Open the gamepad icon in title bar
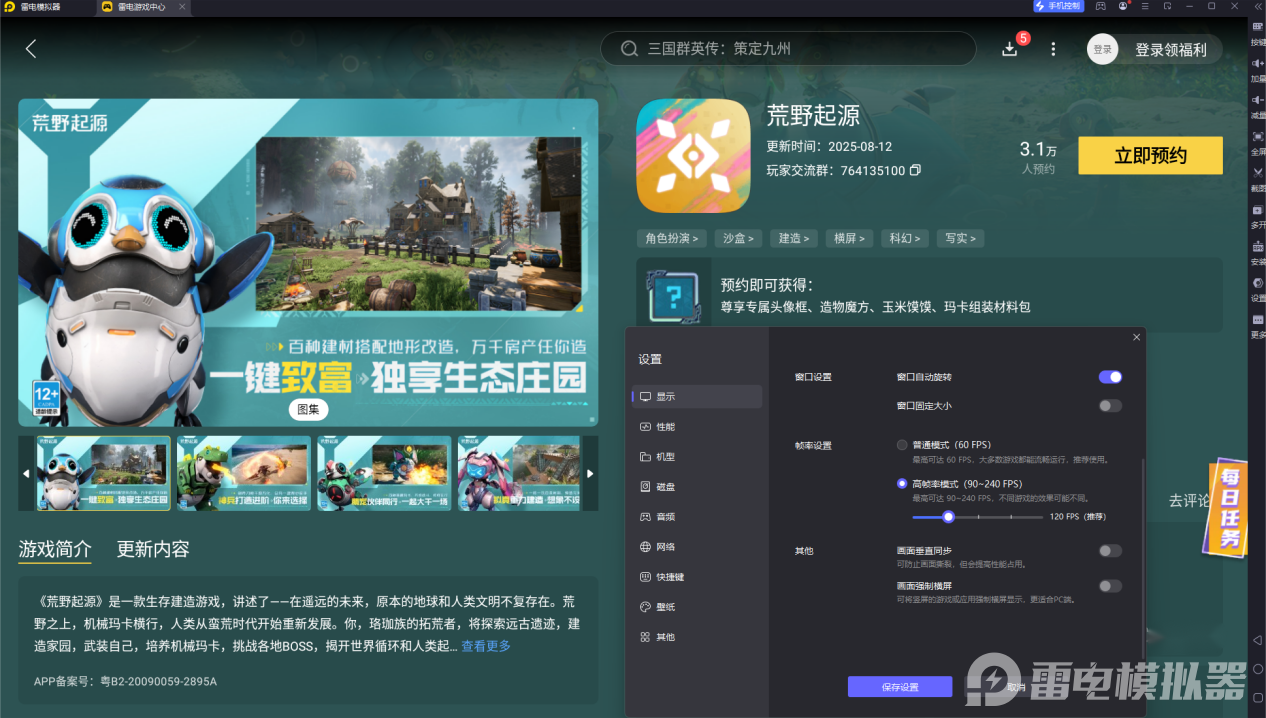The height and width of the screenshot is (718, 1266). point(1101,6)
